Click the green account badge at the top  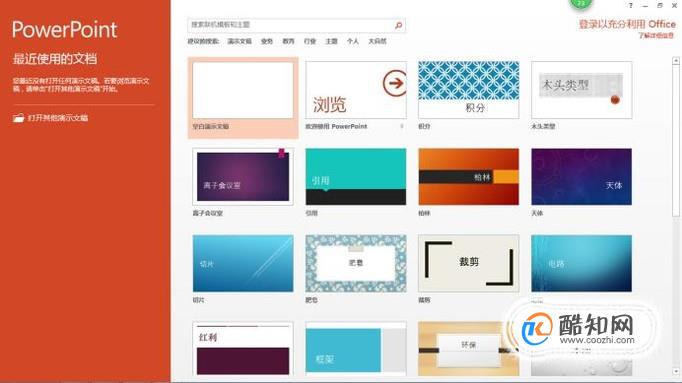pyautogui.click(x=581, y=3)
